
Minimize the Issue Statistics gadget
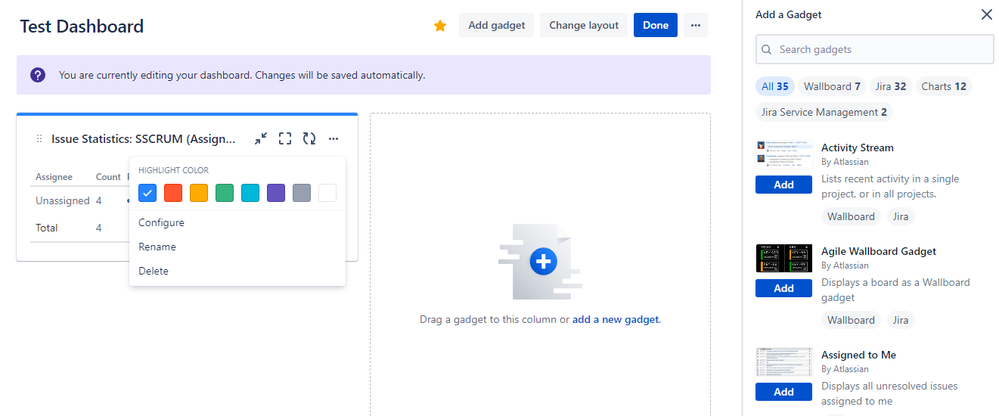pyautogui.click(x=261, y=138)
